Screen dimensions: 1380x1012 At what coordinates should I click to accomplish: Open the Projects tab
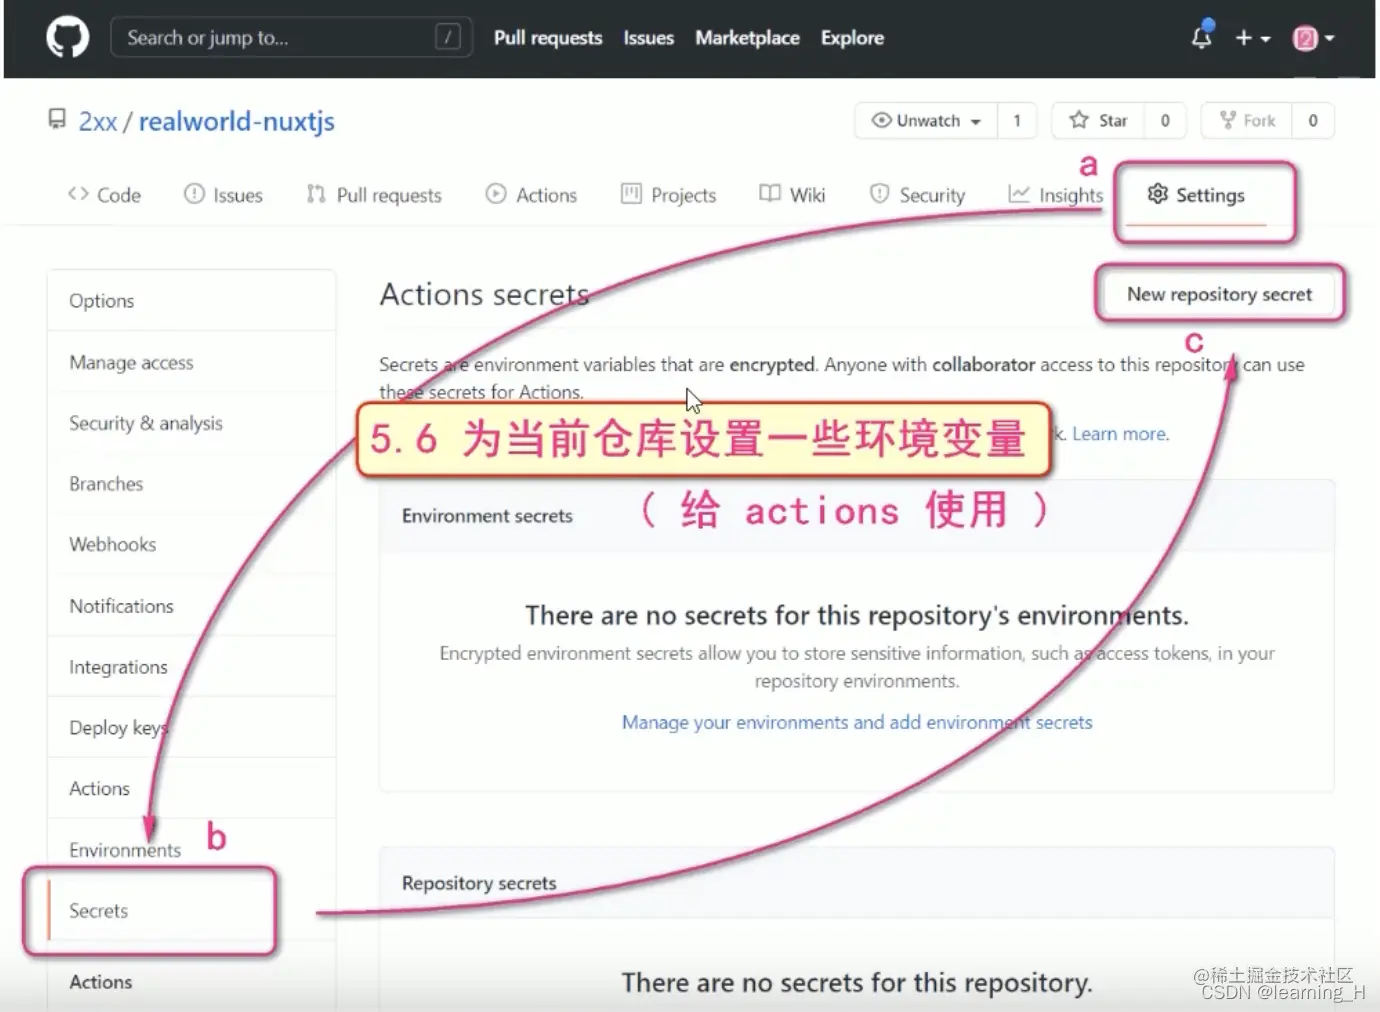pos(669,195)
